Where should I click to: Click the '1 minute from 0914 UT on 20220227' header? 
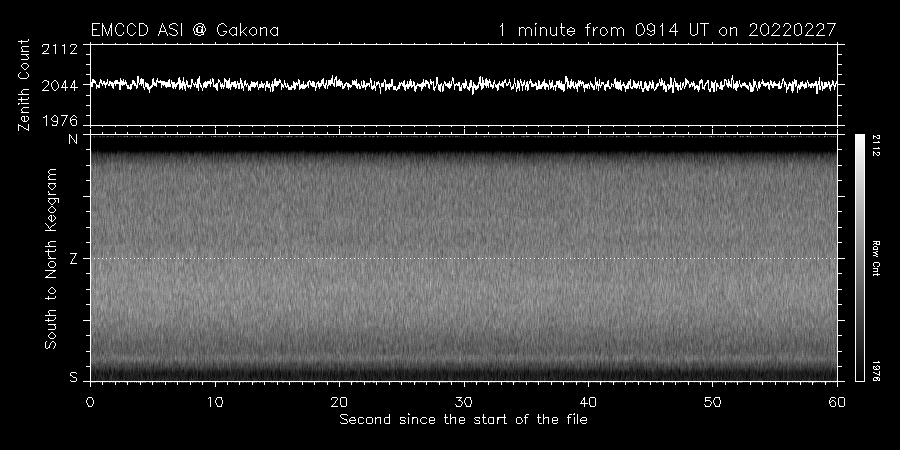pyautogui.click(x=668, y=30)
